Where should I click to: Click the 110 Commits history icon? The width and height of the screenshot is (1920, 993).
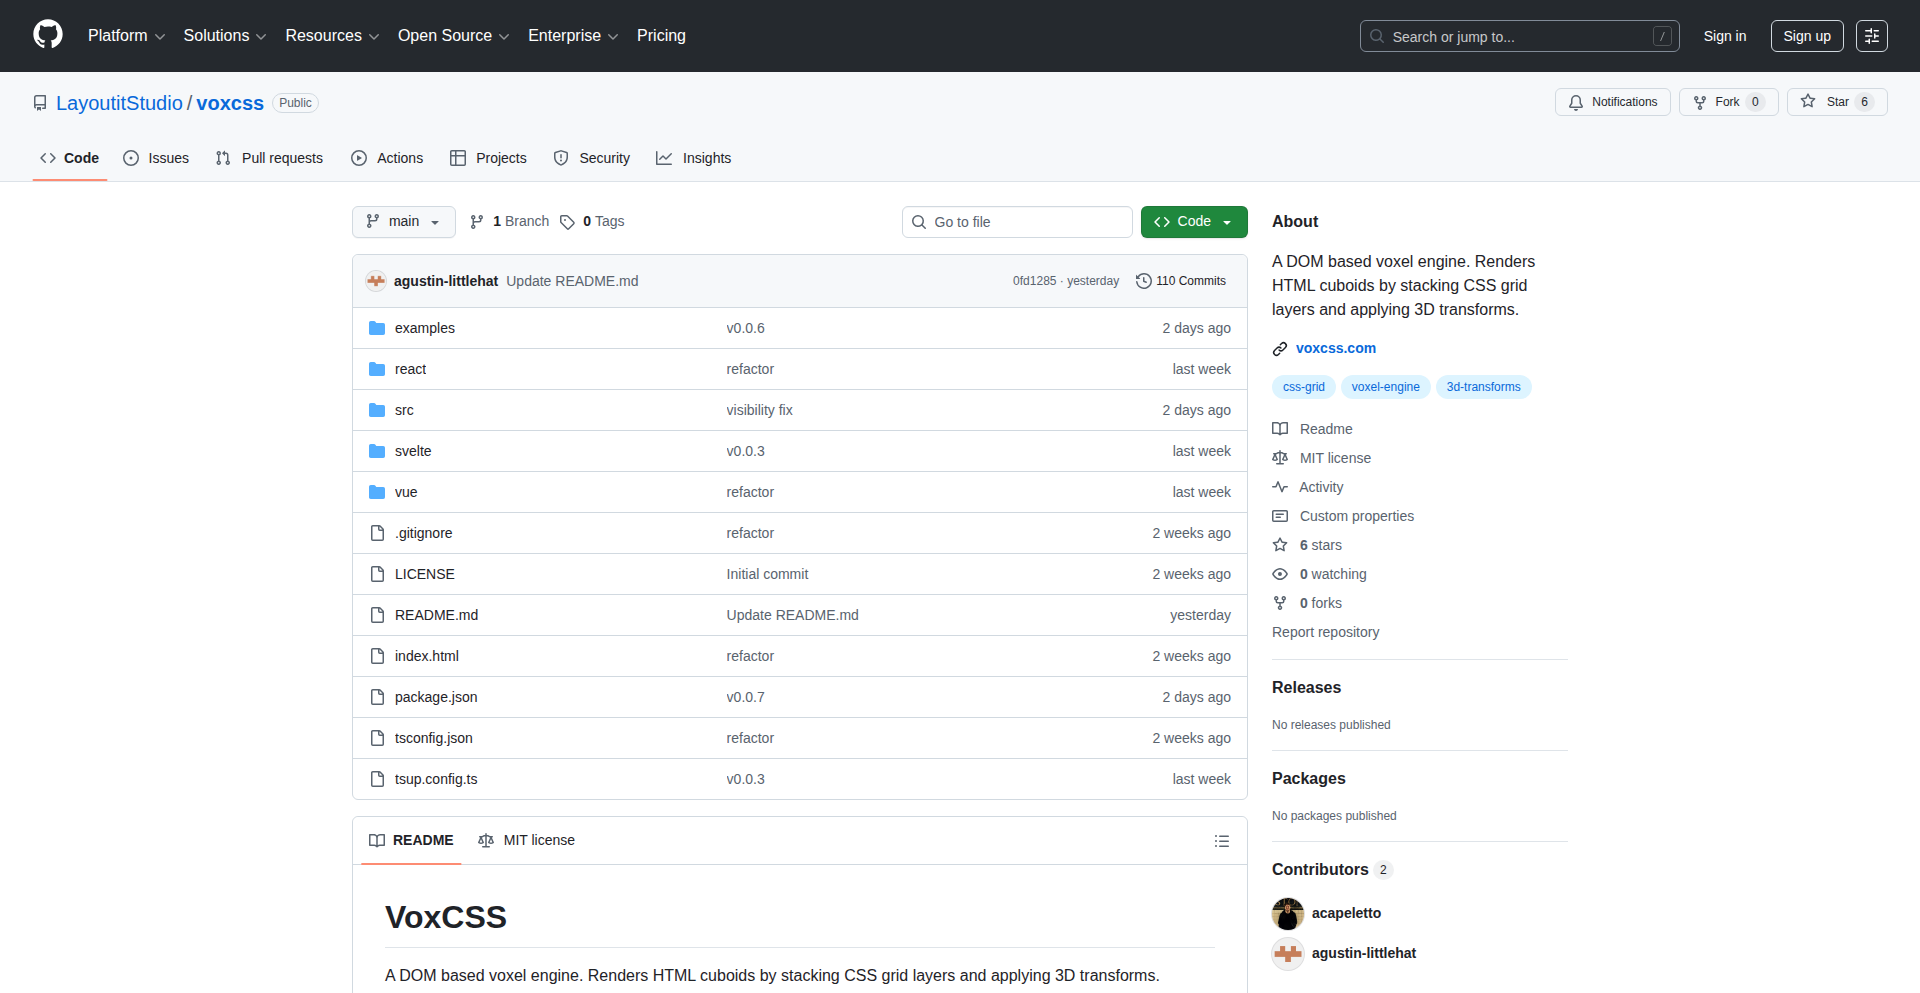pyautogui.click(x=1144, y=281)
